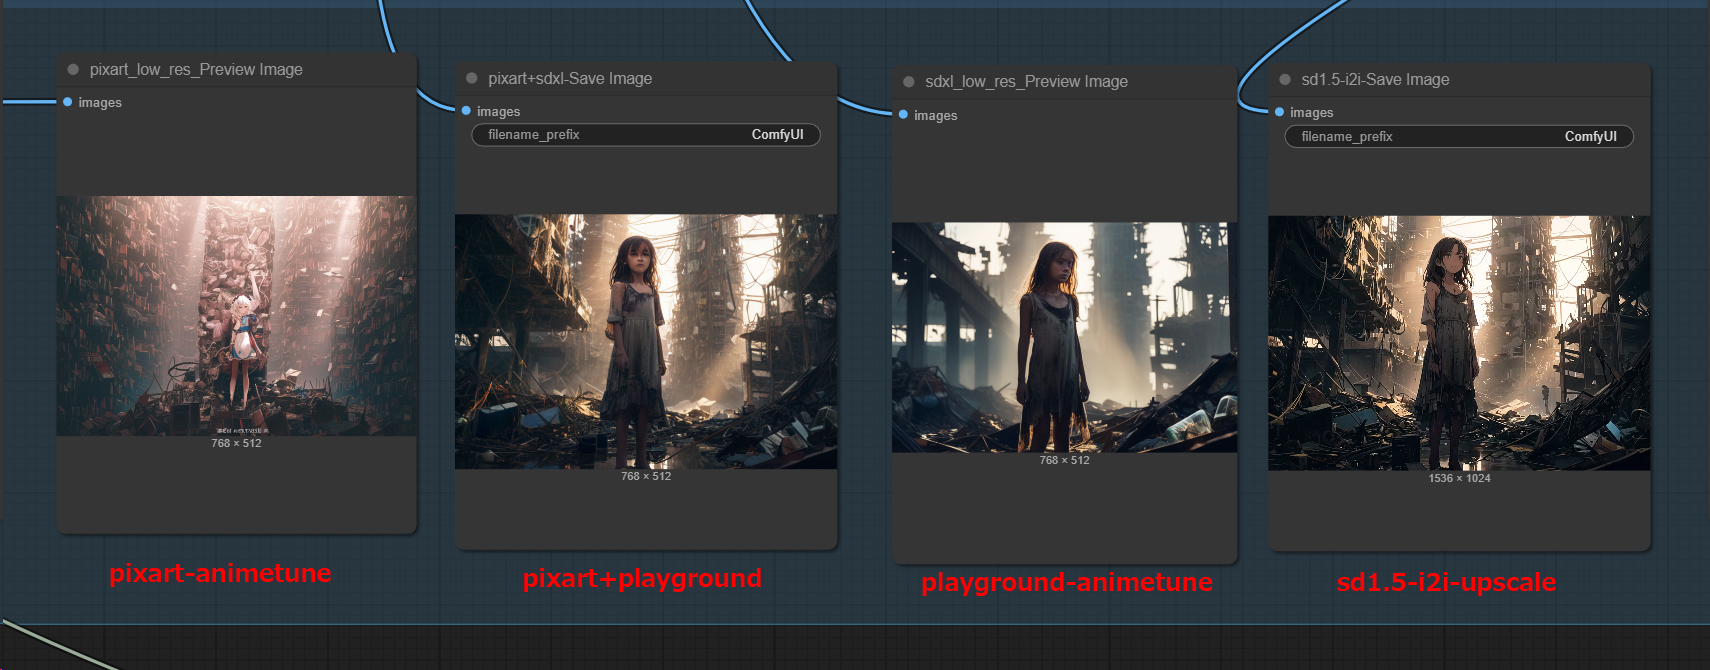Click the red pixart-animetune label
This screenshot has height=670, width=1710.
220,573
